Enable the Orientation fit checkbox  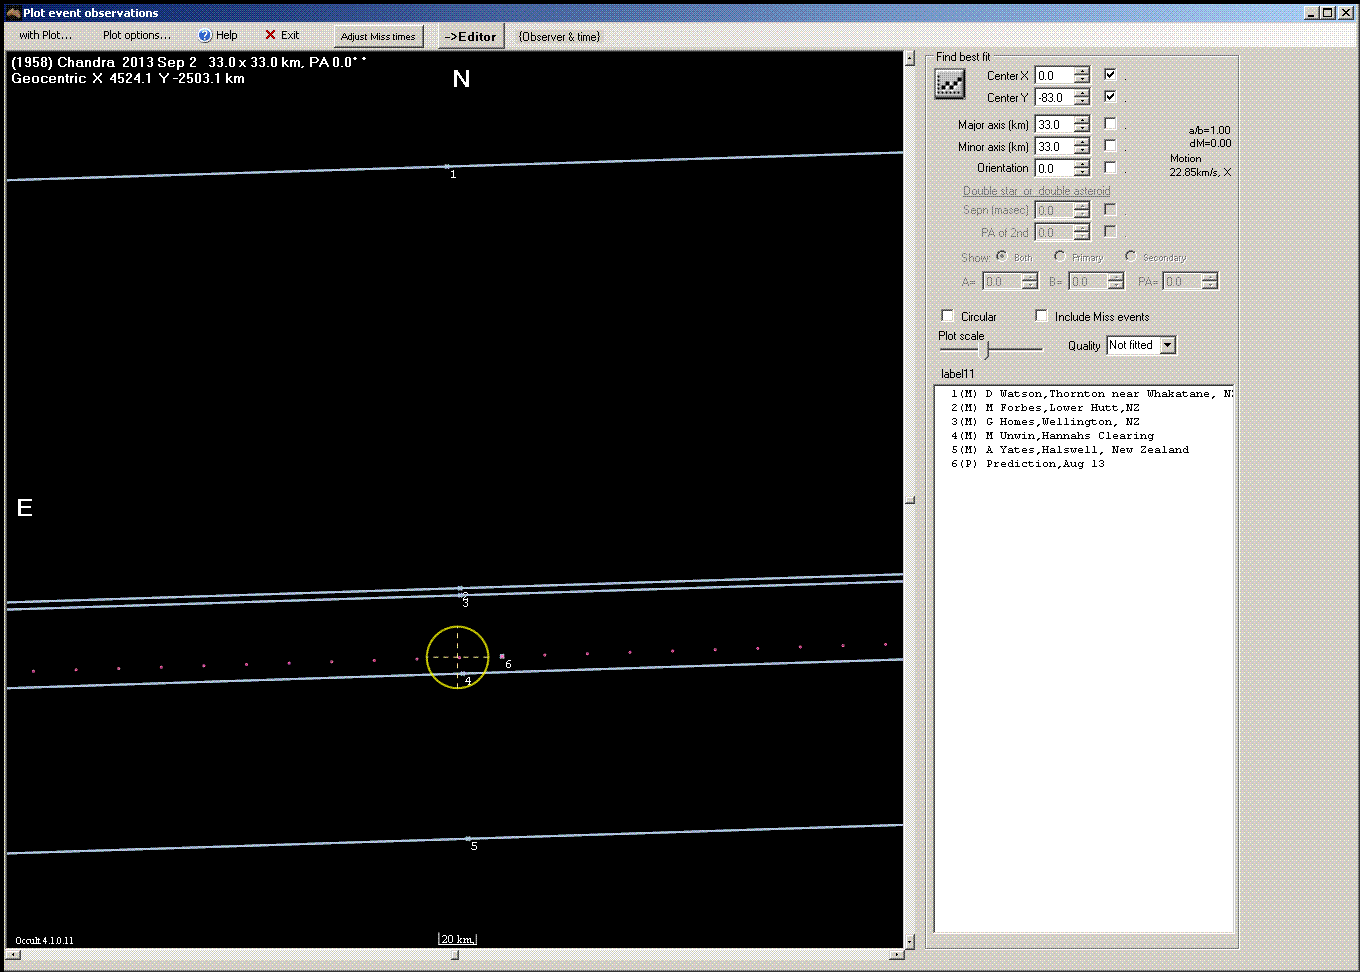coord(1110,168)
